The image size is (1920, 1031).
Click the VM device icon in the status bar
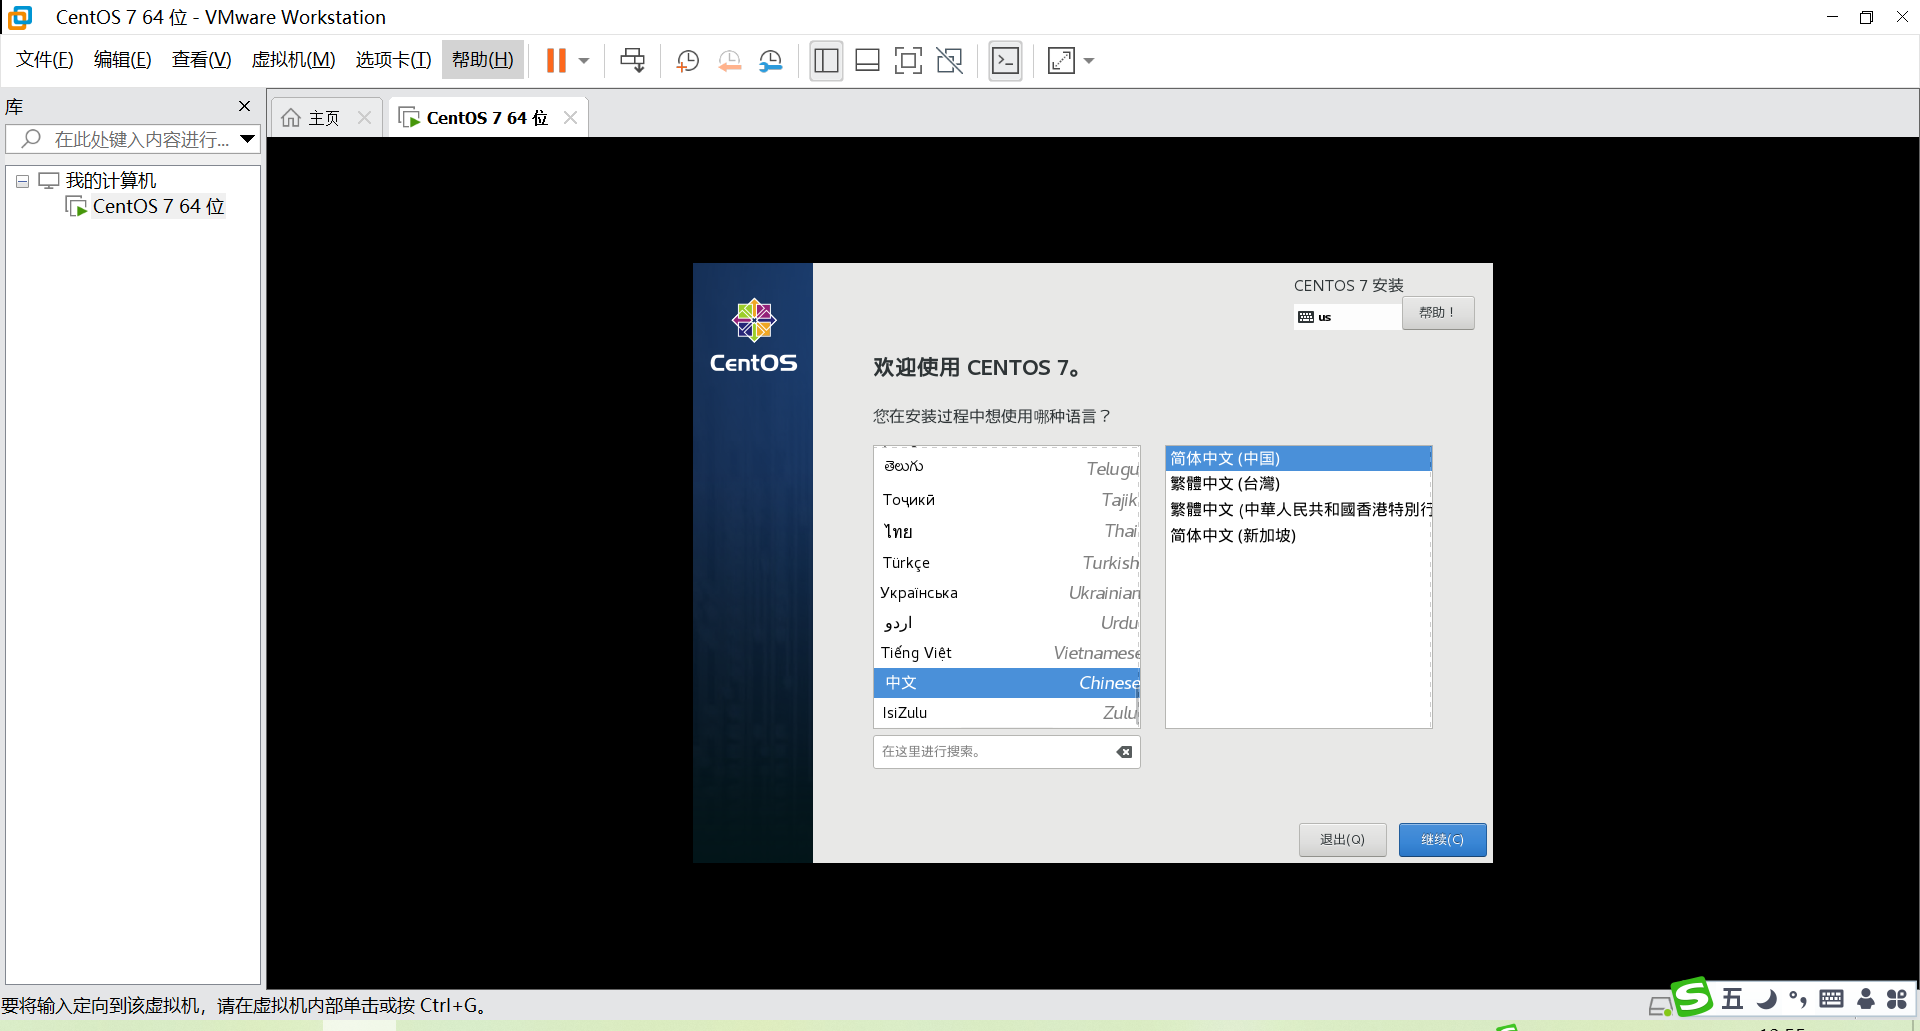coord(1660,1006)
